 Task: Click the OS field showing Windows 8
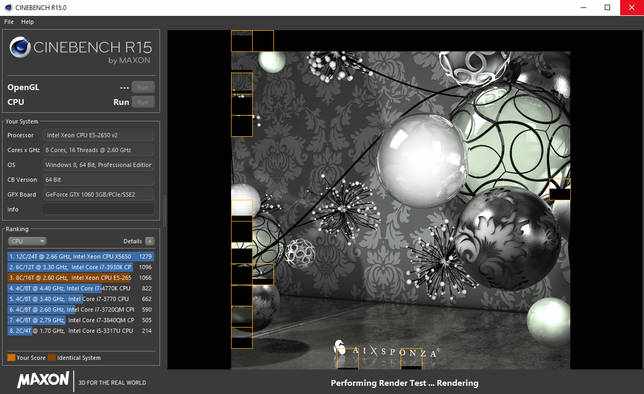(x=99, y=165)
